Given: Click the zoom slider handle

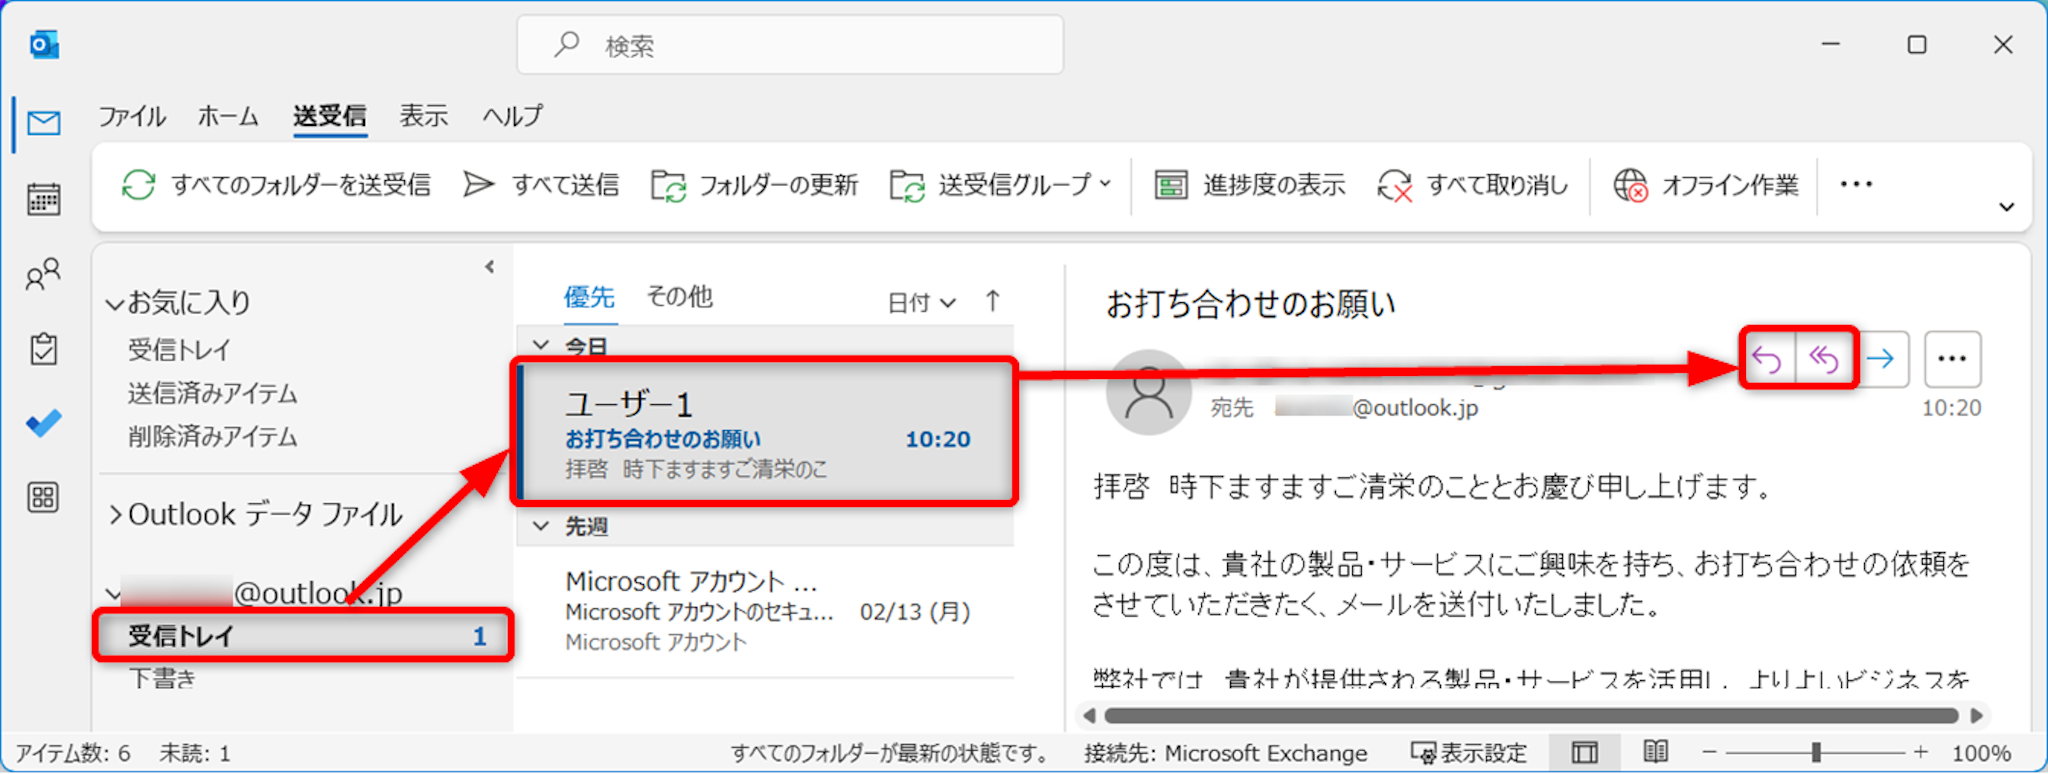Looking at the screenshot, I should coord(1815,752).
